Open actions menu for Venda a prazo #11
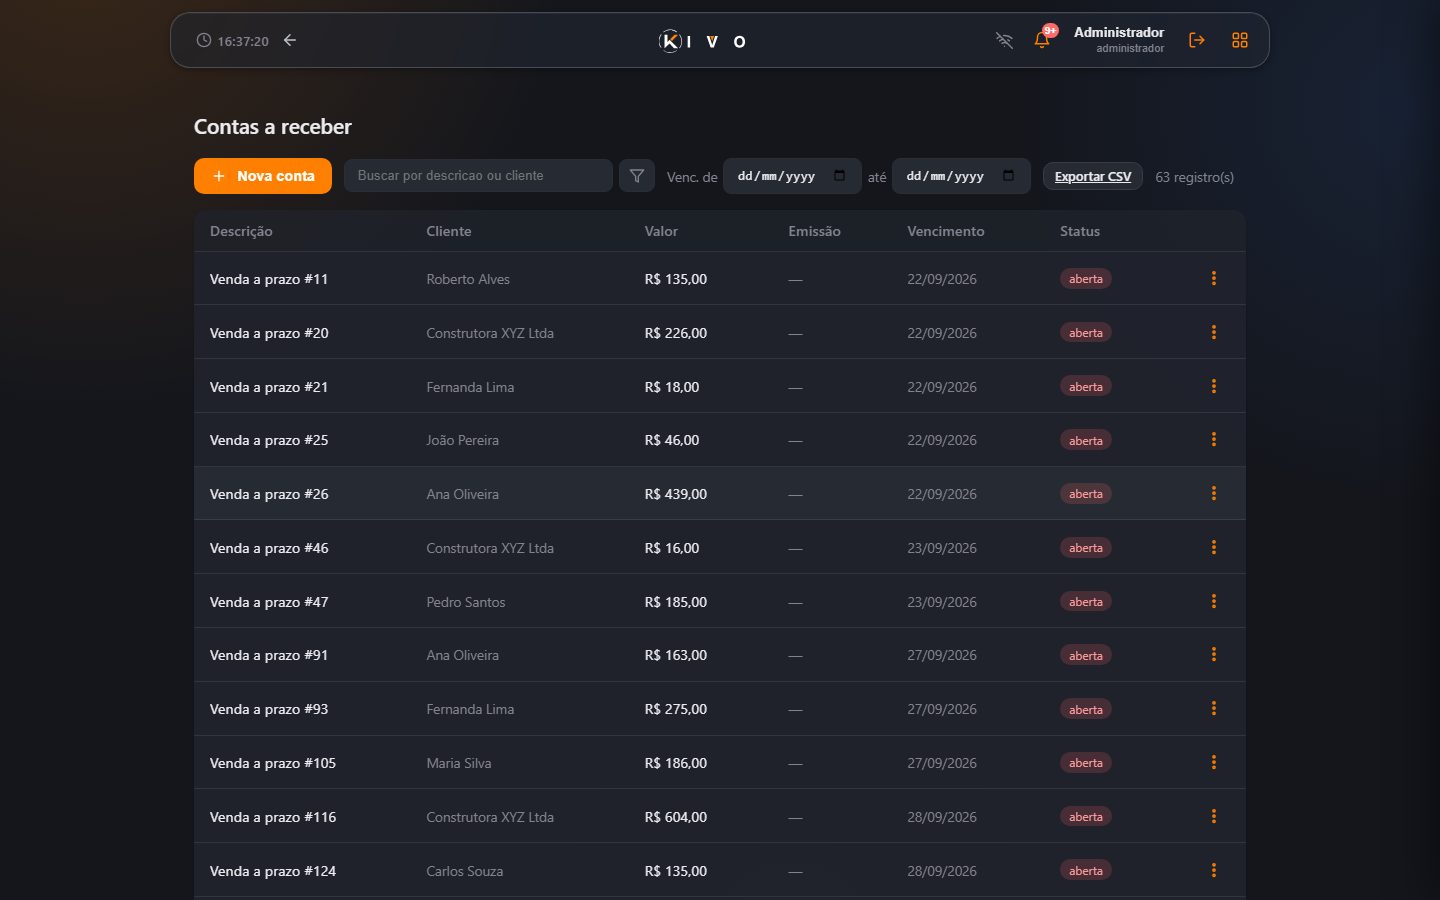 1214,278
